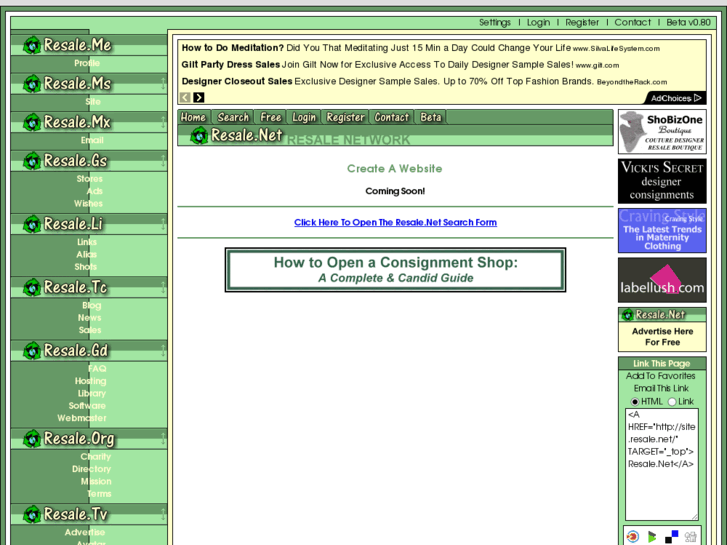Click the globe icon beside Resale.Mx
The width and height of the screenshot is (727, 545).
pos(32,122)
